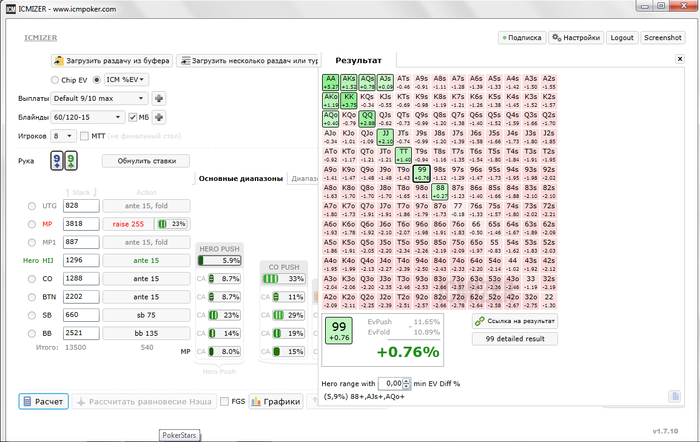The width and height of the screenshot is (700, 442).
Task: Click the min EV Diff stepper arrows
Action: tap(406, 384)
